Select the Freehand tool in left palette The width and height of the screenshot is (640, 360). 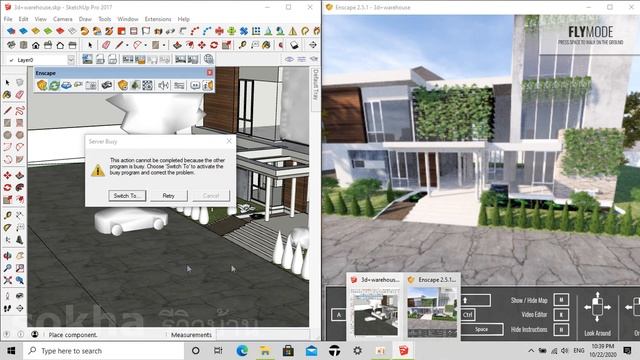(20, 111)
